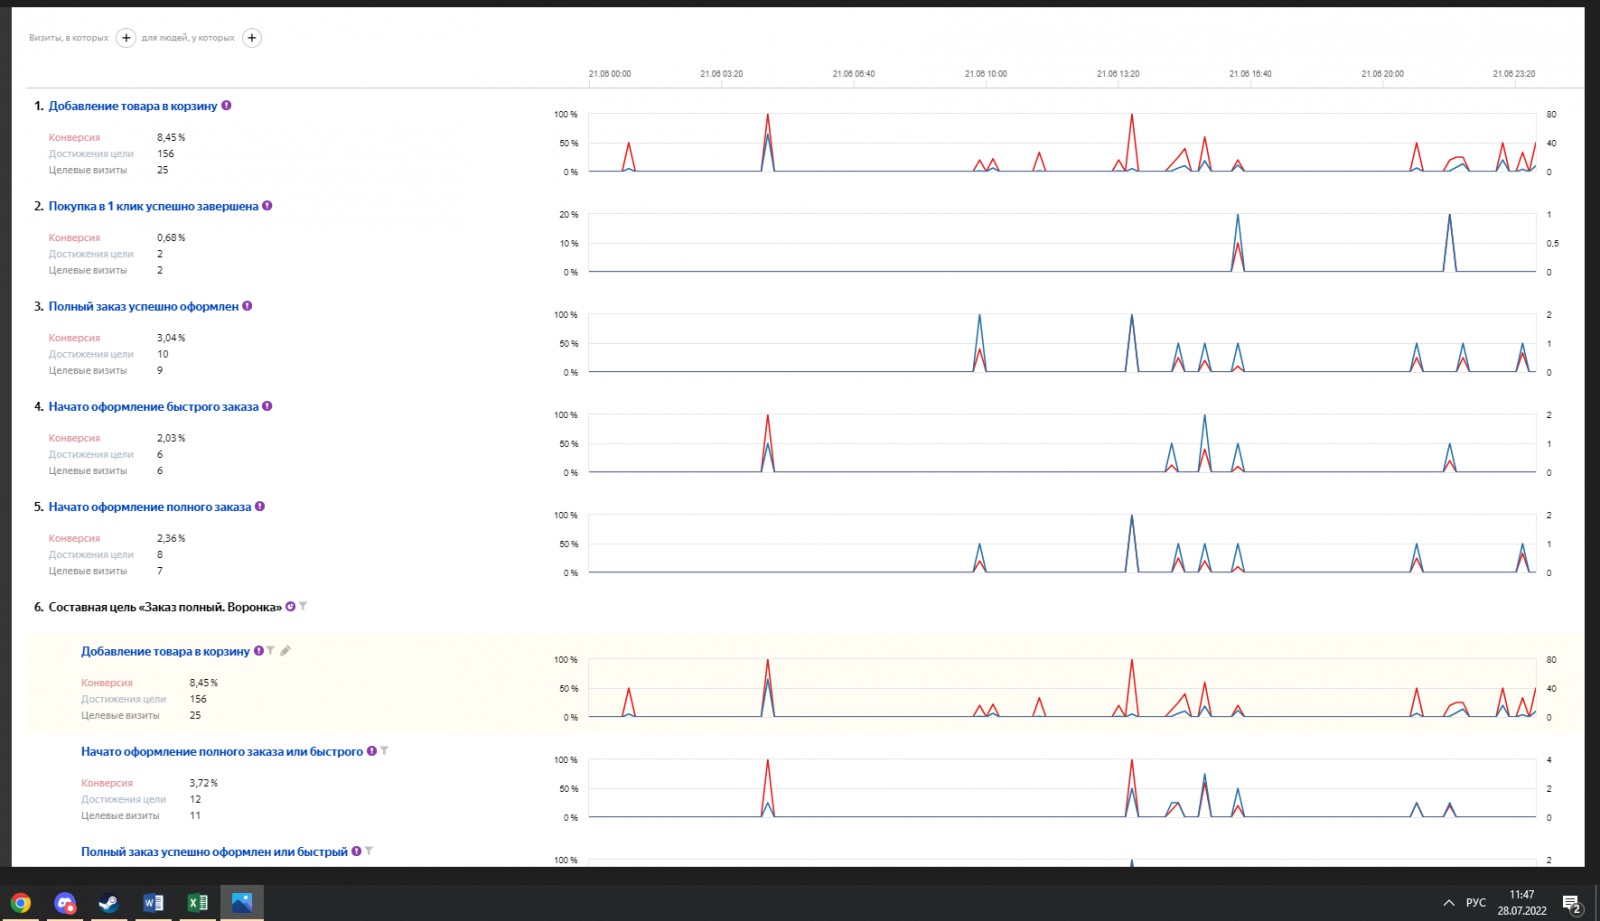Click filter funnel icon of the composite goal heading
The width and height of the screenshot is (1600, 921).
point(303,606)
